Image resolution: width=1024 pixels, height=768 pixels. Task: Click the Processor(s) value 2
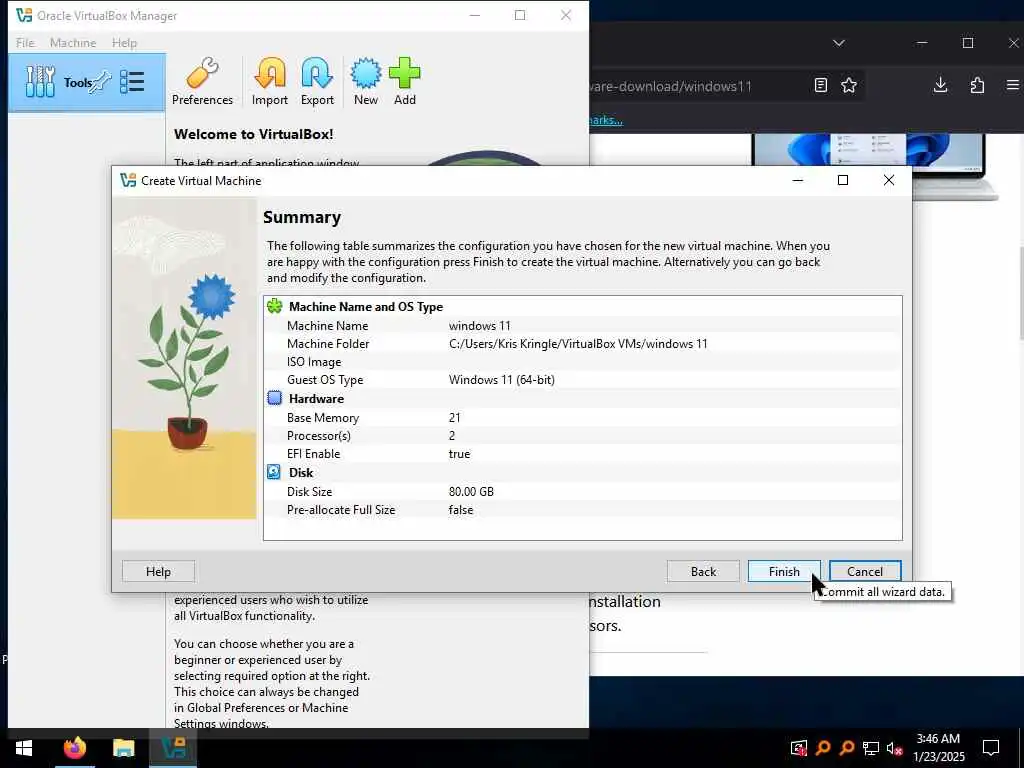(452, 436)
